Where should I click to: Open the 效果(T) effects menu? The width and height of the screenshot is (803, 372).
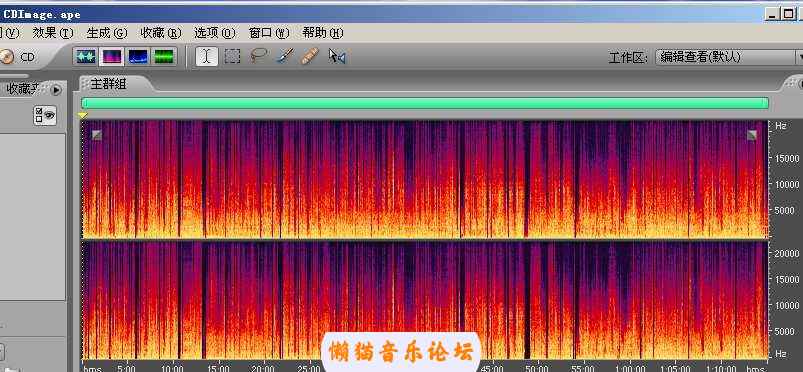pos(53,33)
